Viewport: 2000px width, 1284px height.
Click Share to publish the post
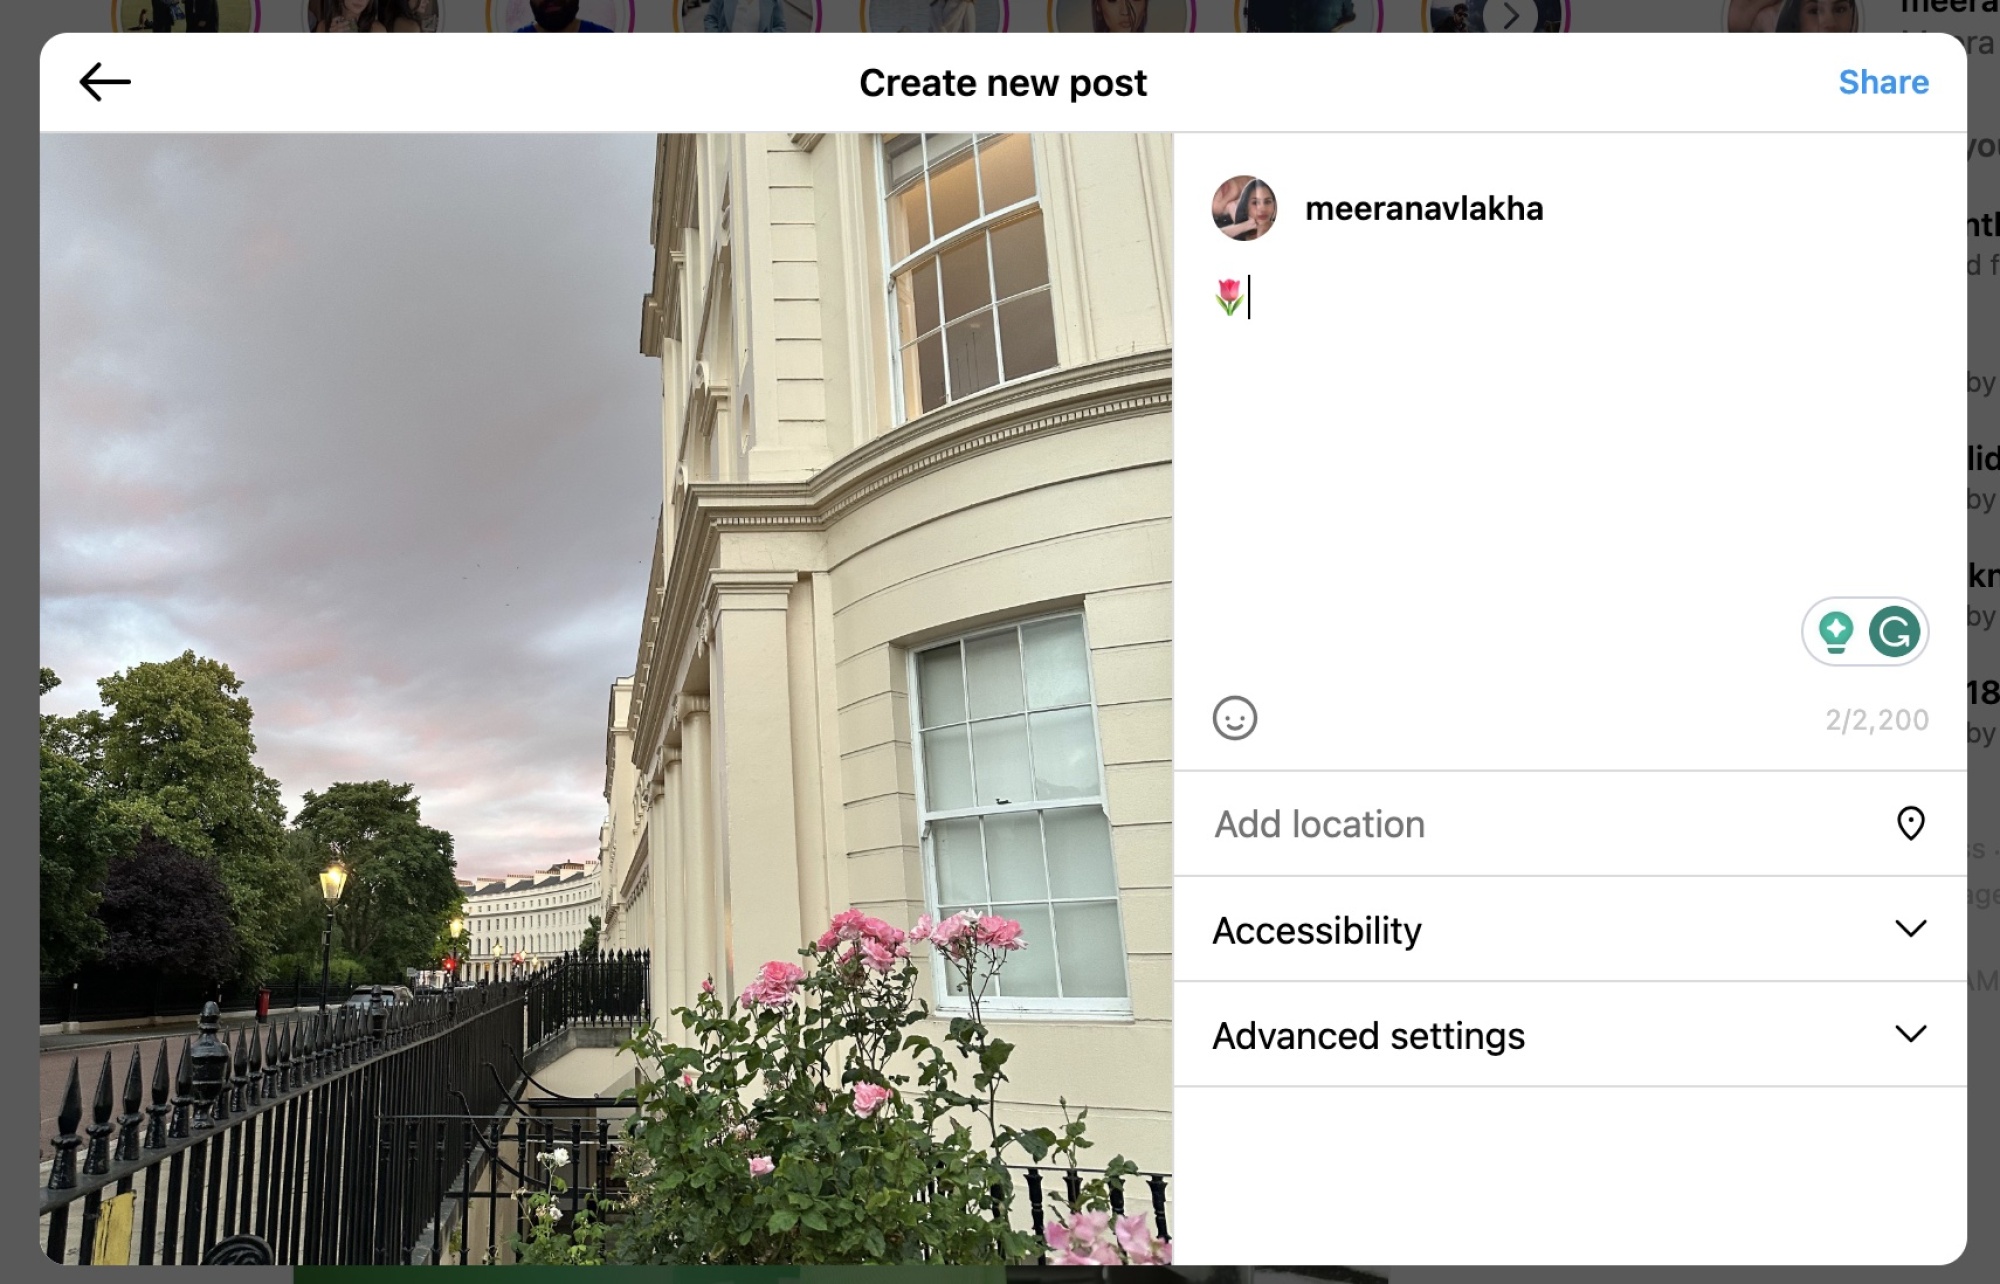[x=1889, y=83]
